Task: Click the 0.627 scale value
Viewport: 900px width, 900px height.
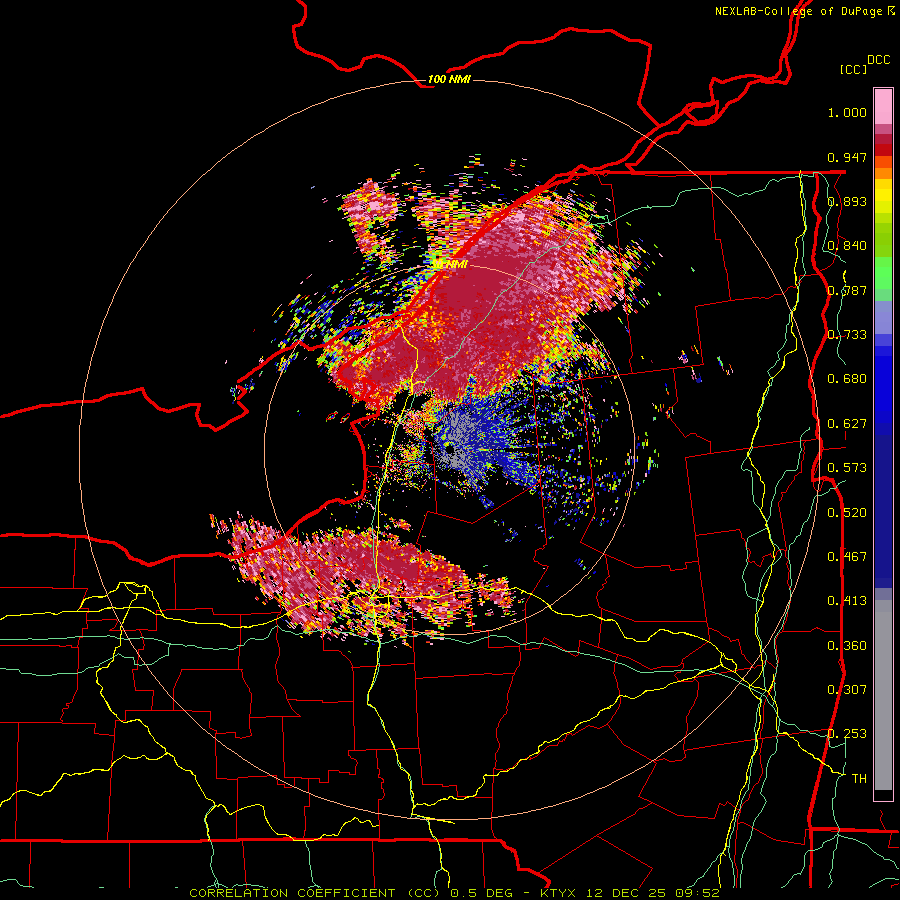Action: (847, 424)
